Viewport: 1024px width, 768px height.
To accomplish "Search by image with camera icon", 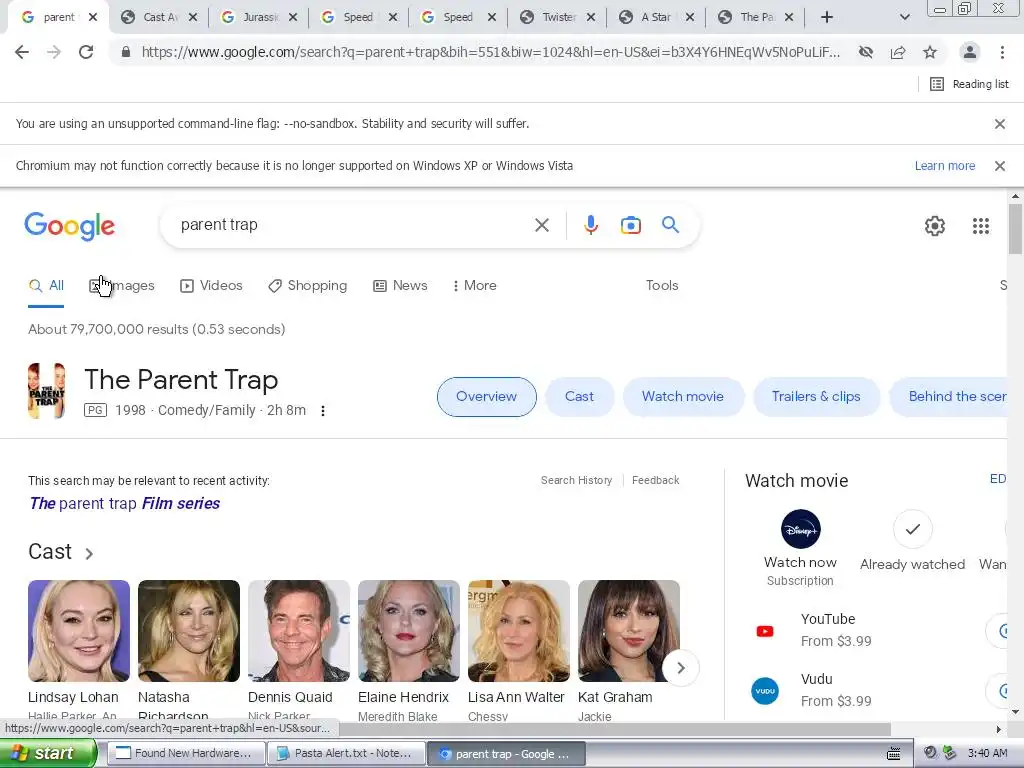I will coord(630,225).
